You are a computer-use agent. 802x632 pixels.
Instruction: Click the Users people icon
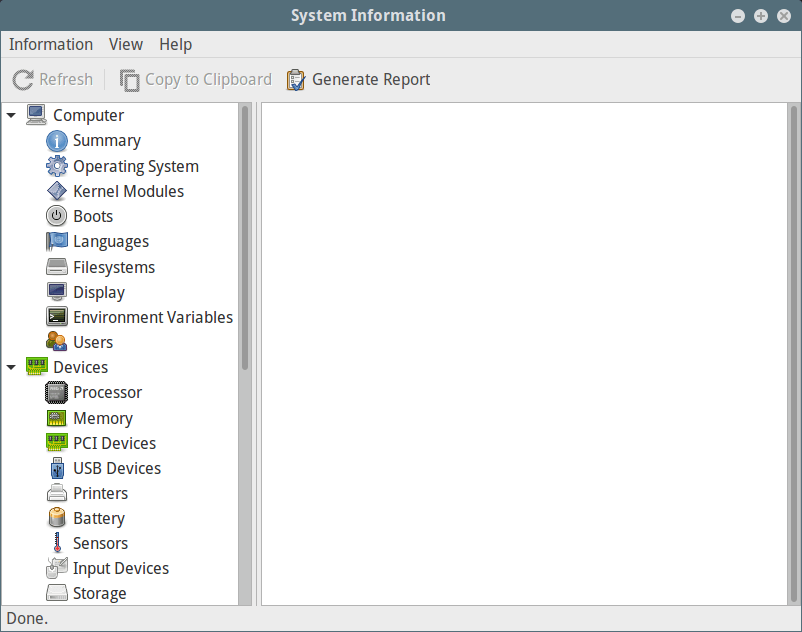coord(56,342)
